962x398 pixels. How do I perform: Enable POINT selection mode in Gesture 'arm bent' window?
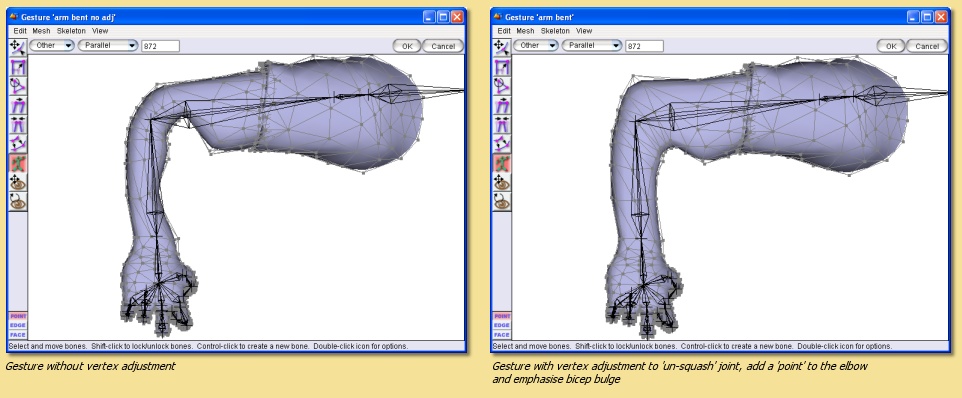coord(502,316)
